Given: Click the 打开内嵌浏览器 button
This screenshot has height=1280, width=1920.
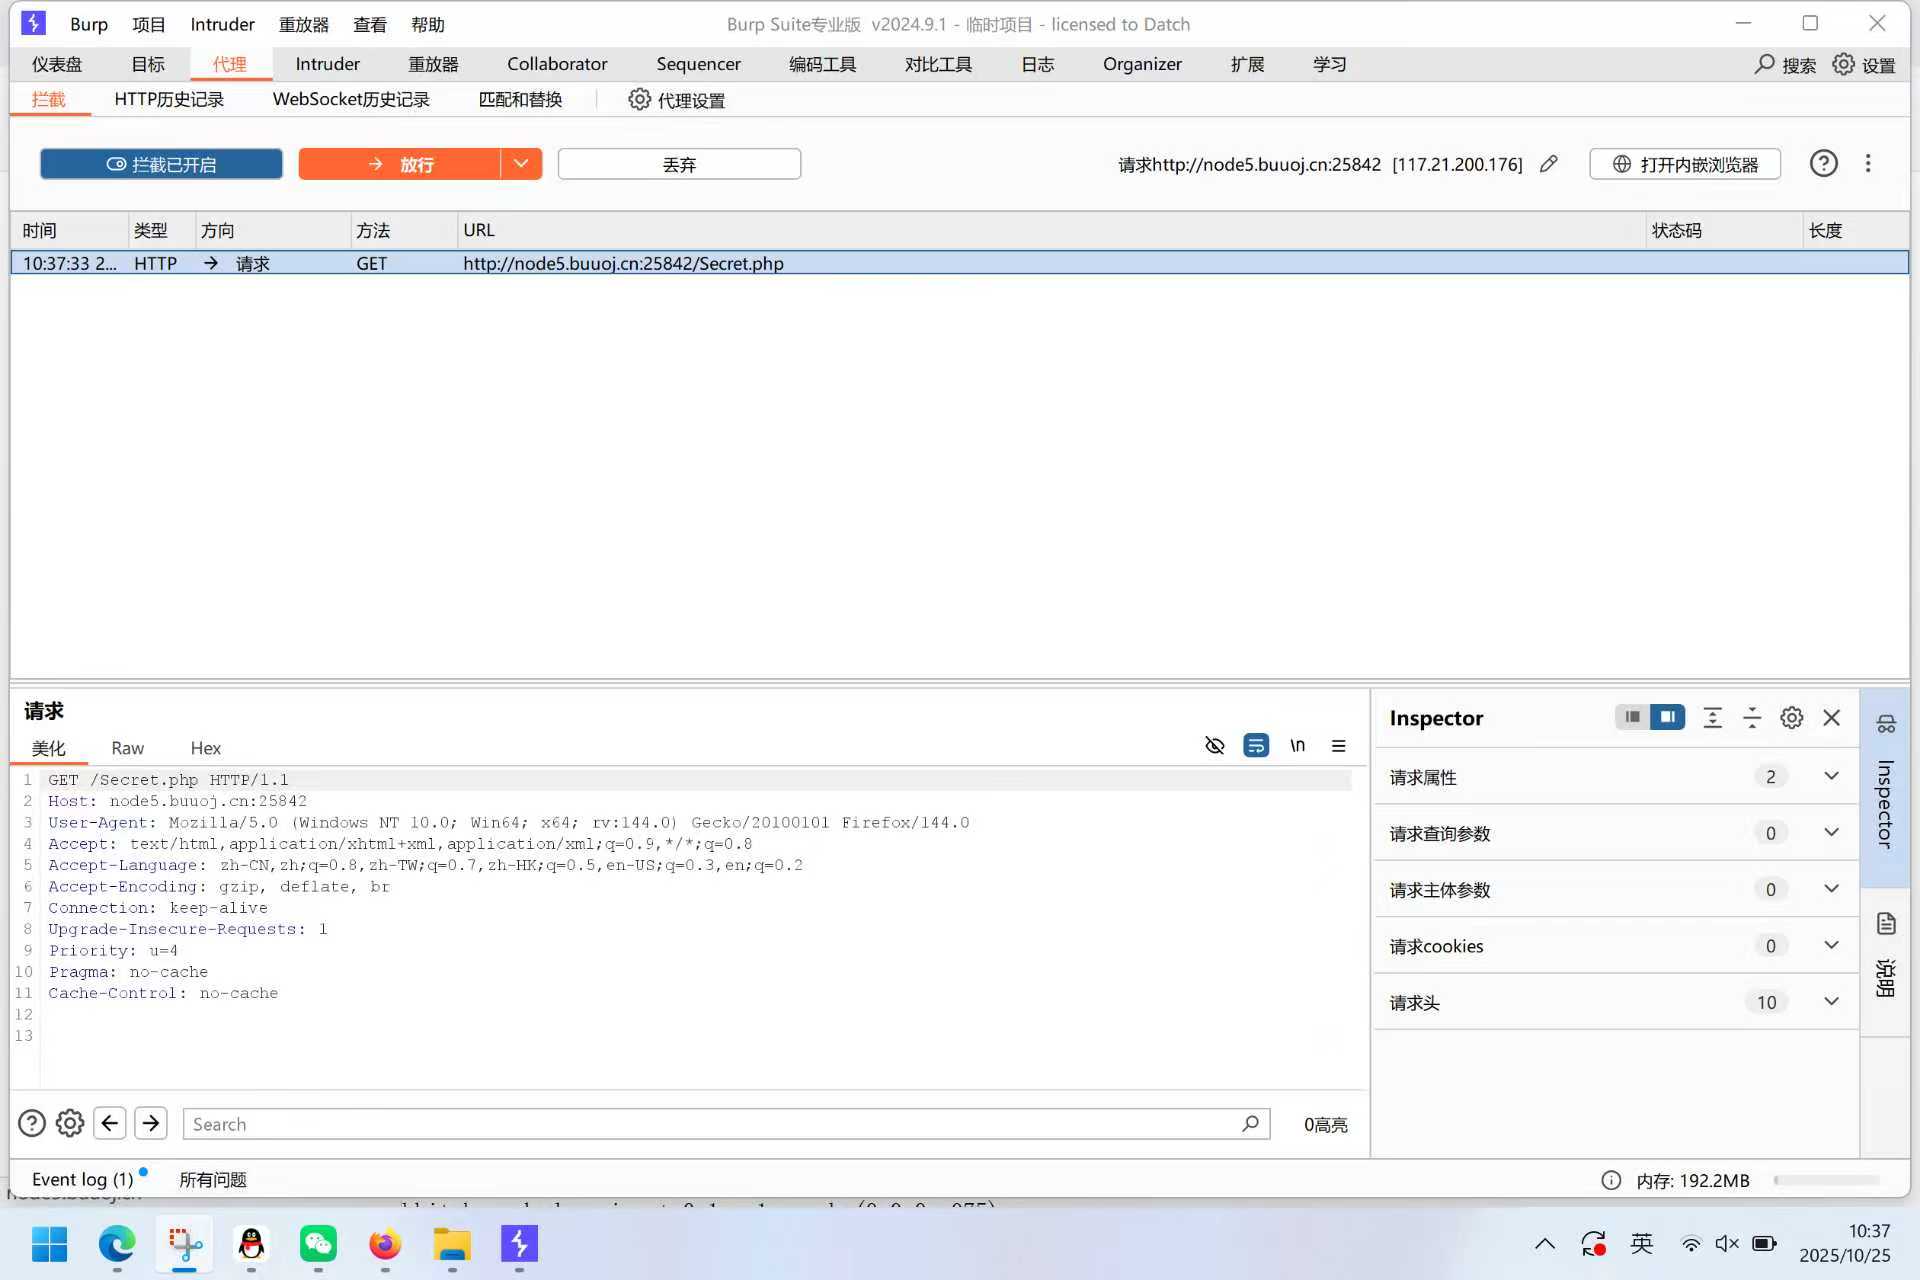Looking at the screenshot, I should [x=1685, y=164].
